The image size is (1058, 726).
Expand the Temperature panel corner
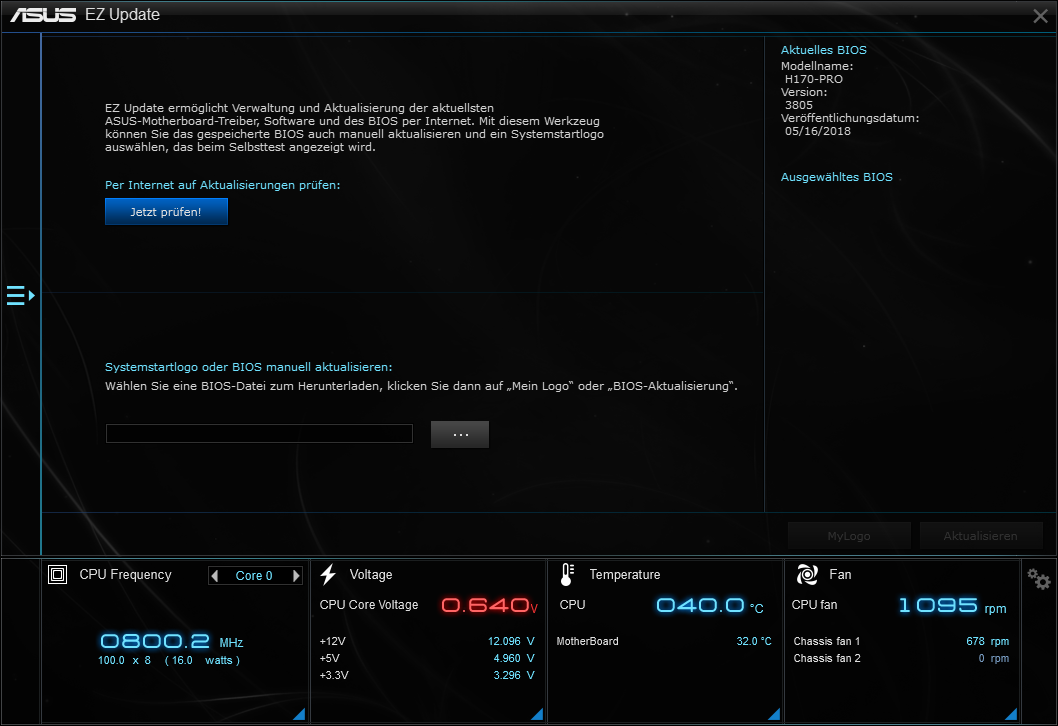pos(774,714)
